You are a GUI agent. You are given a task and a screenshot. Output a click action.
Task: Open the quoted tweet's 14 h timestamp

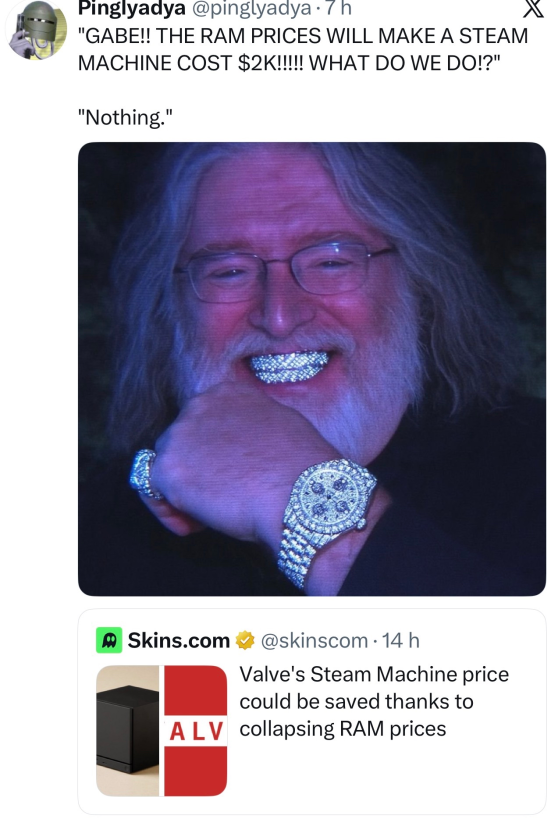(401, 641)
